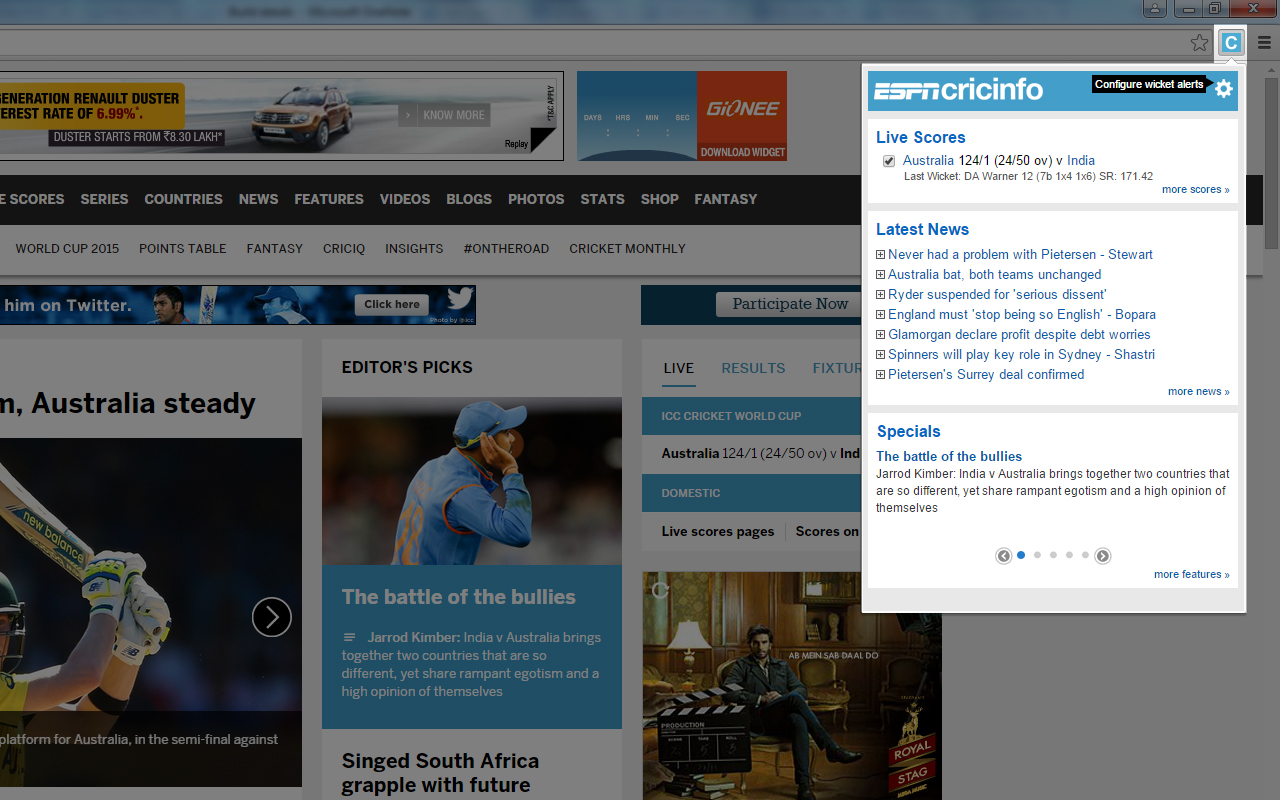
Task: Open the BLOGS menu
Action: 469,199
